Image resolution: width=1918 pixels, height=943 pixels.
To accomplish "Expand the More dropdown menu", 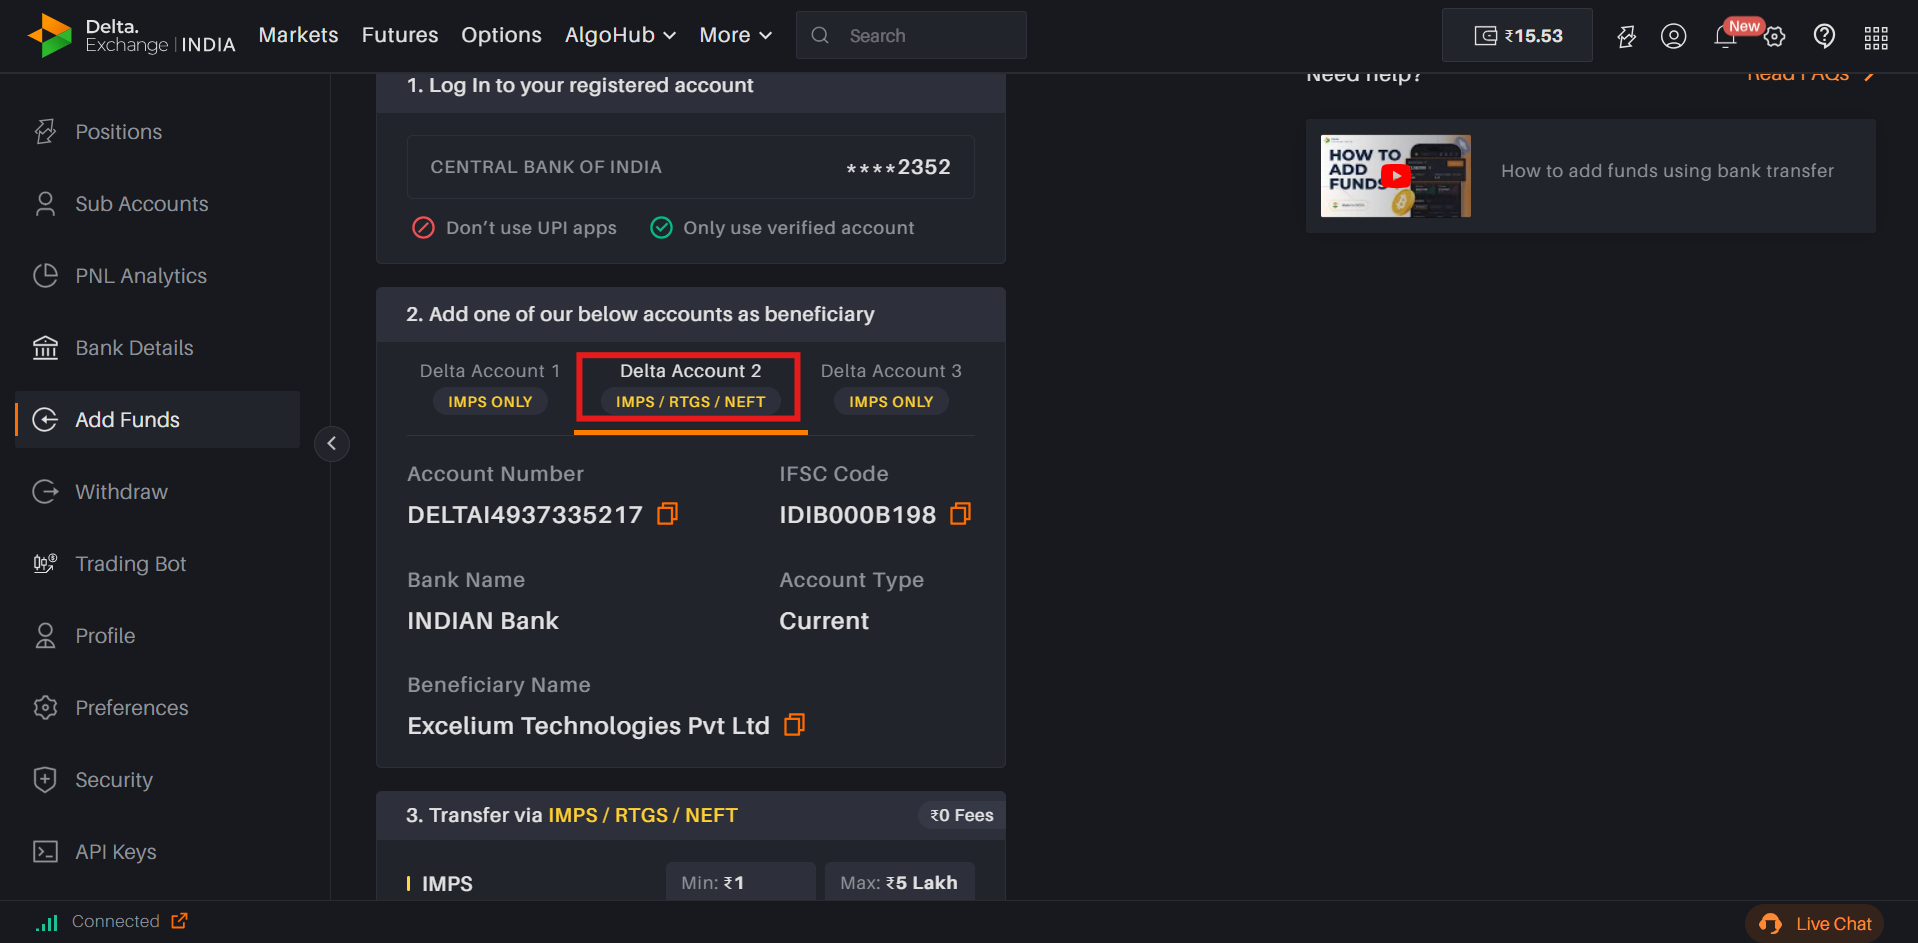I will click(x=736, y=35).
